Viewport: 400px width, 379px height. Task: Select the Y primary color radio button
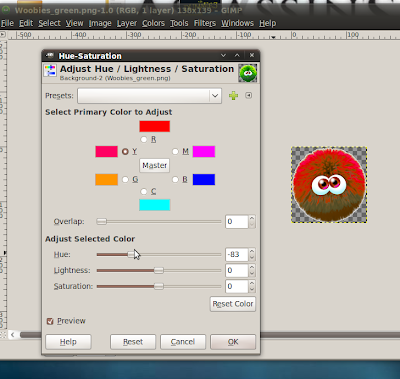coord(125,152)
